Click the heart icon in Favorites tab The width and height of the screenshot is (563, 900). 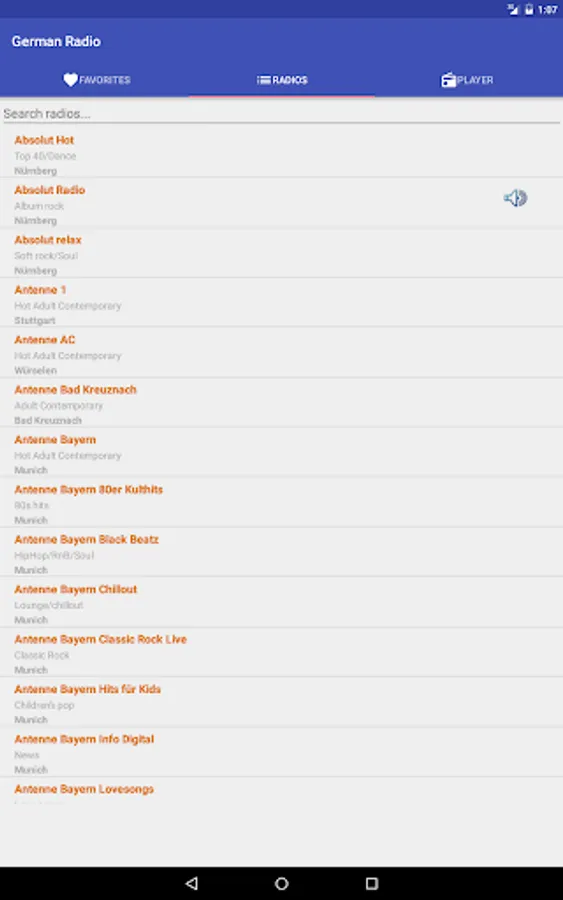[70, 80]
